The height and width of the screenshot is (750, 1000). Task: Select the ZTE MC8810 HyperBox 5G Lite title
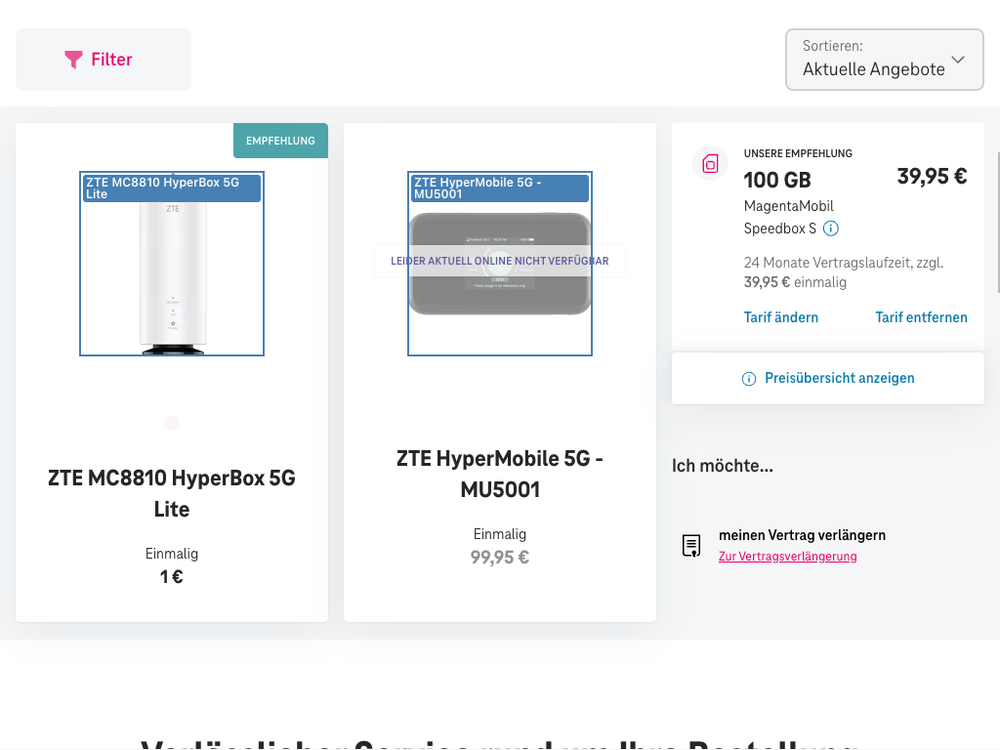tap(171, 493)
